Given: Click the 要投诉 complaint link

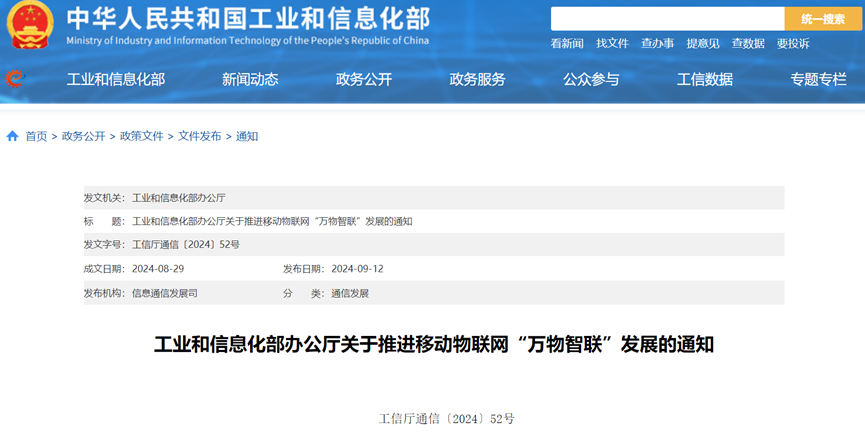Looking at the screenshot, I should point(793,43).
